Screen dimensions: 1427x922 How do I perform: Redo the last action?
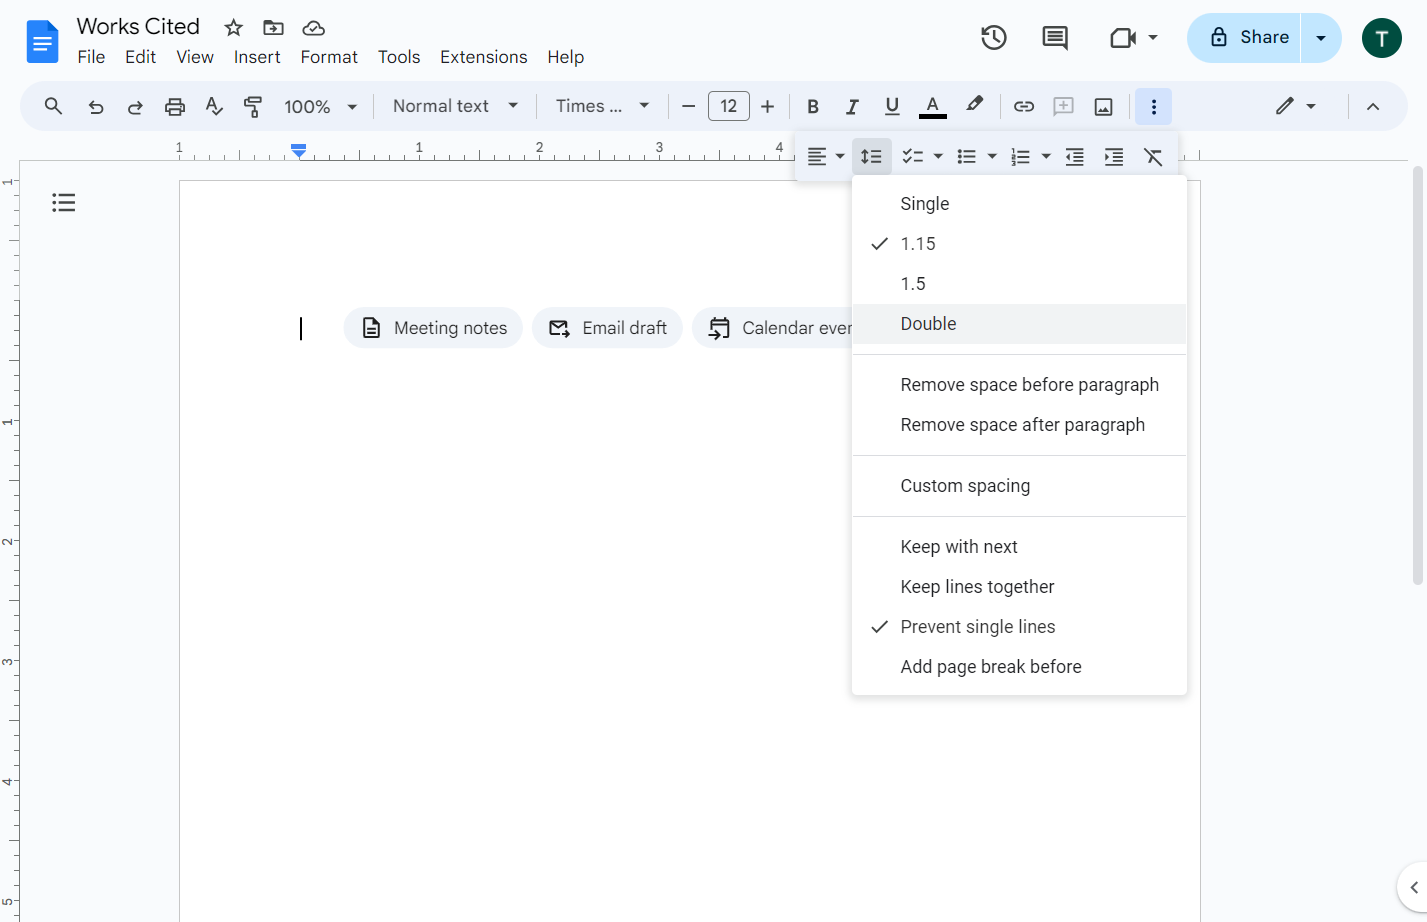click(135, 107)
